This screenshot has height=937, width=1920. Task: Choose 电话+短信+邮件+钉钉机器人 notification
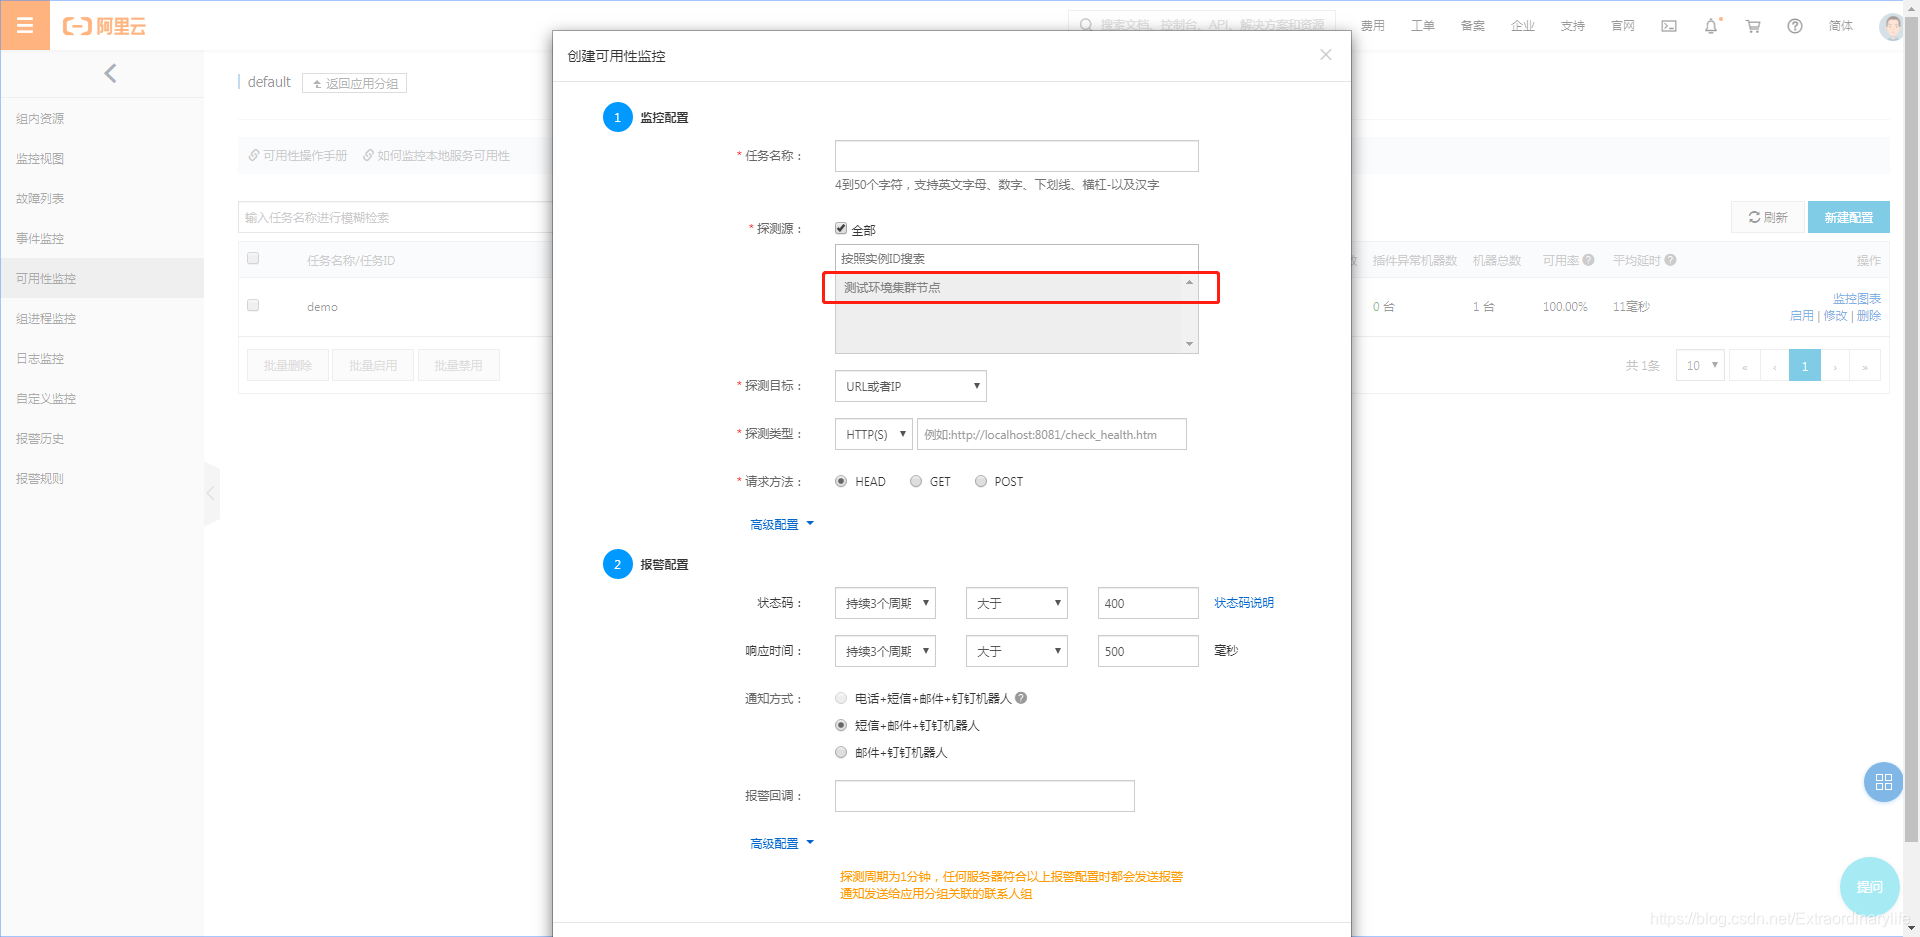pos(841,698)
